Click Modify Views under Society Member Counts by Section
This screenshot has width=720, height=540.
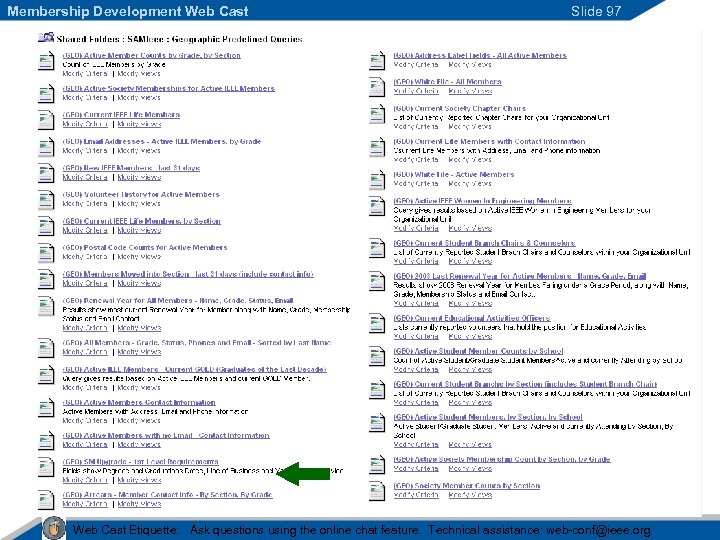pos(470,495)
